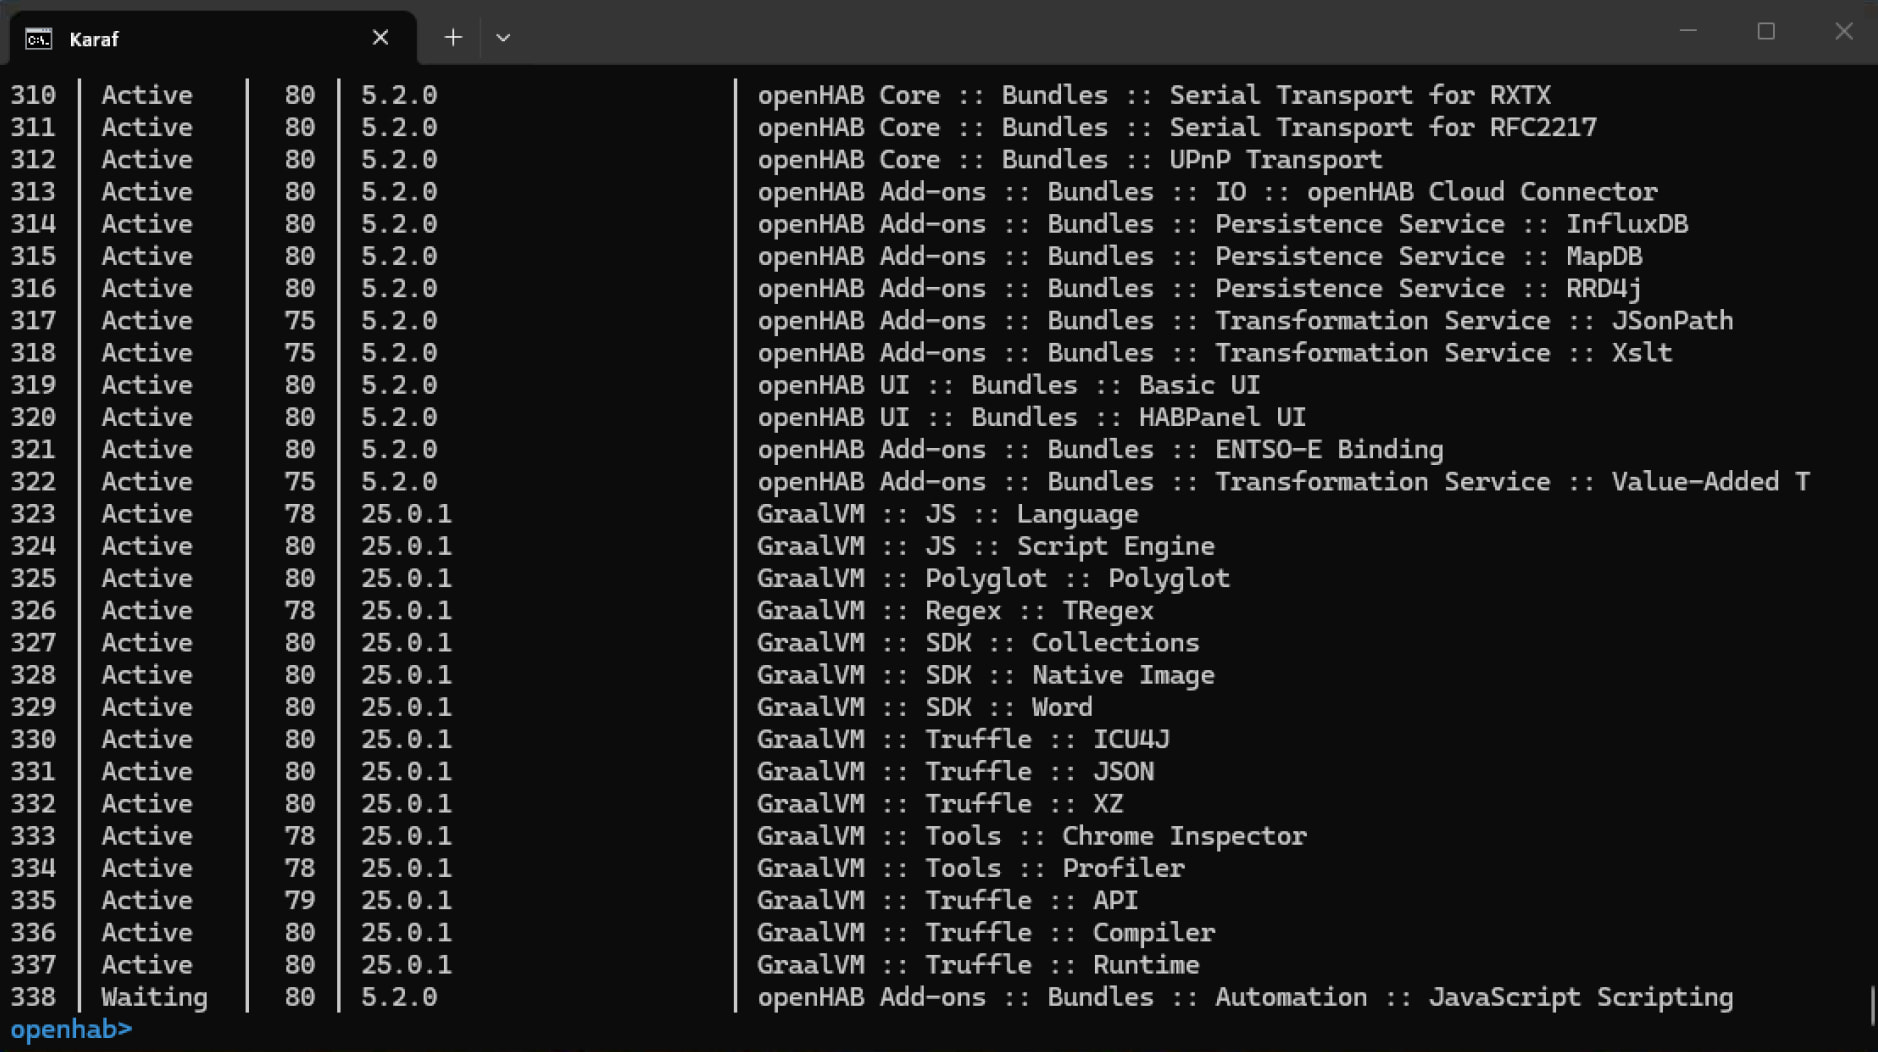
Task: Minimize the terminal window
Action: [x=1688, y=32]
